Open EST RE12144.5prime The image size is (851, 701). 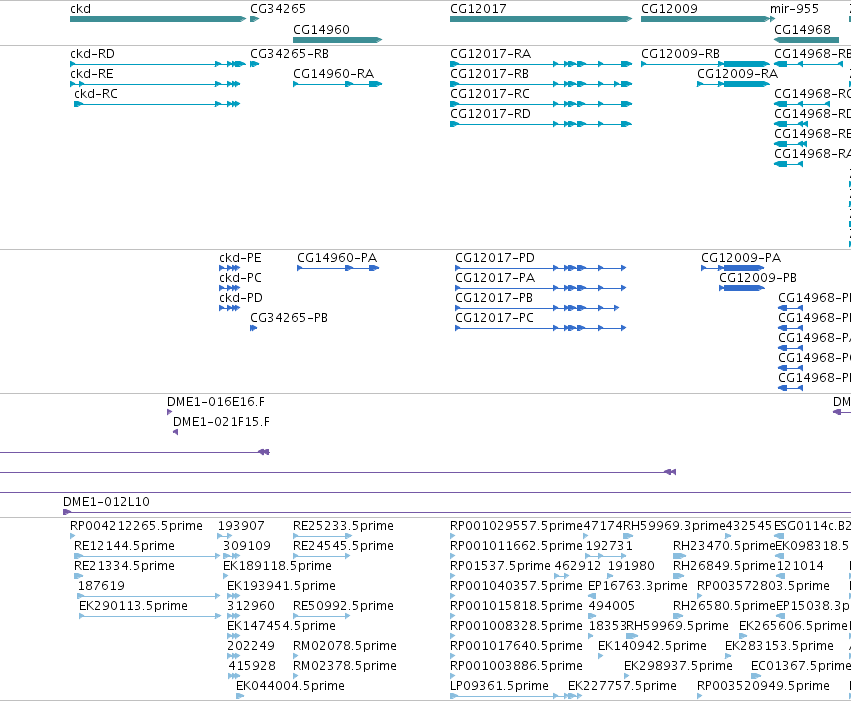point(124,546)
